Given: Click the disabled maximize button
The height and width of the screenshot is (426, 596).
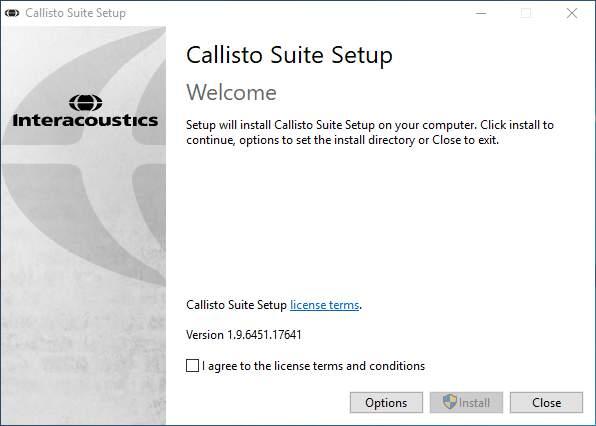Looking at the screenshot, I should 526,13.
